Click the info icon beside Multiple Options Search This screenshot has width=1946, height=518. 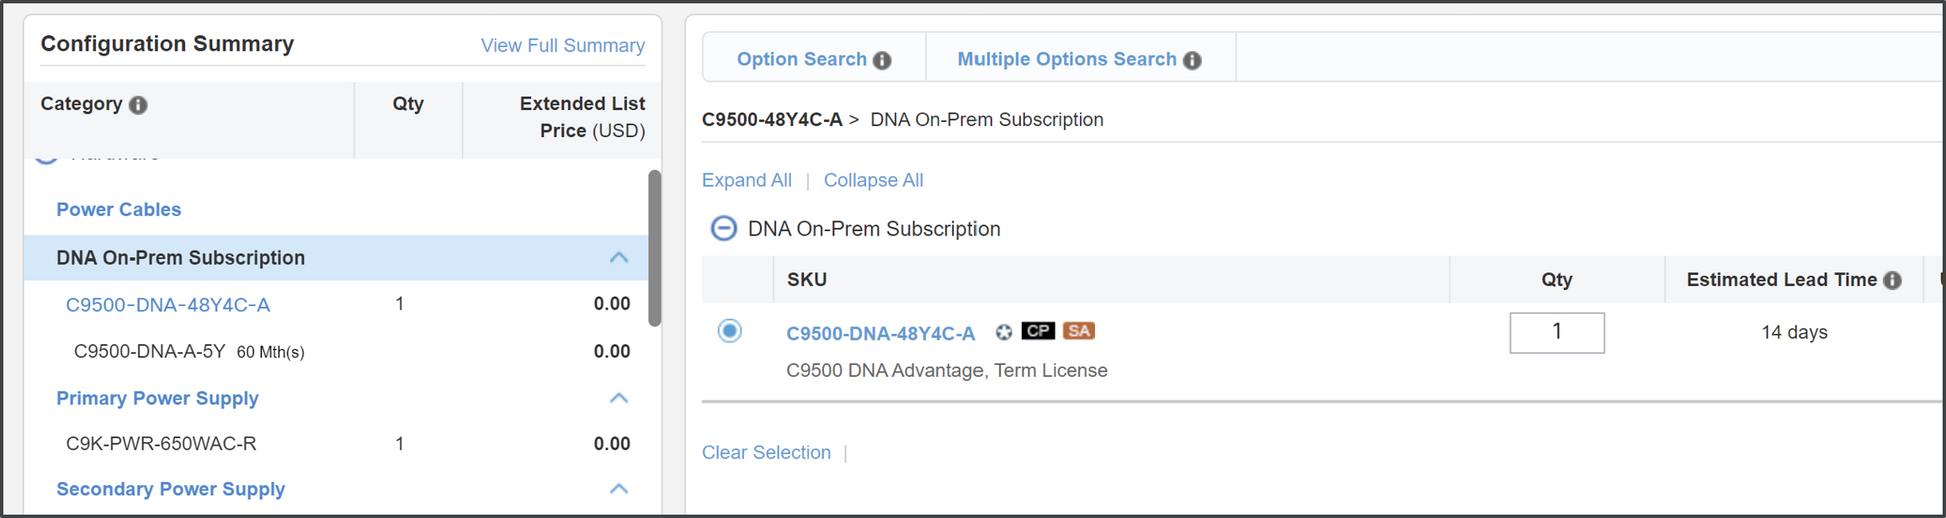tap(1192, 60)
